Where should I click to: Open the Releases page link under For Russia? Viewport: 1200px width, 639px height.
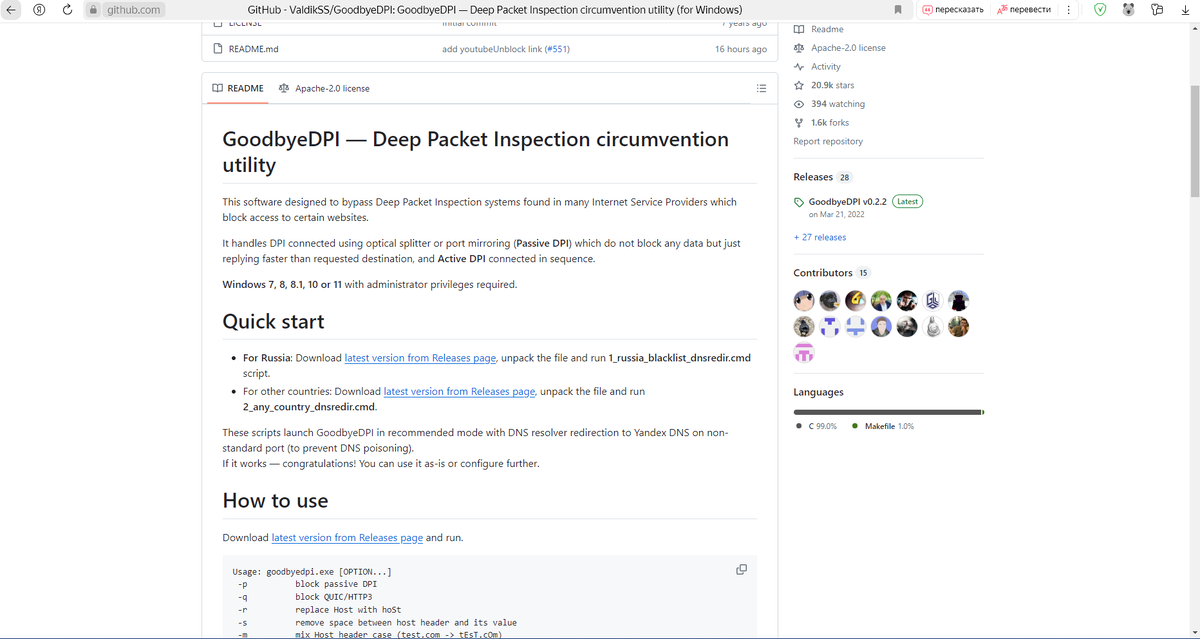[x=420, y=357]
